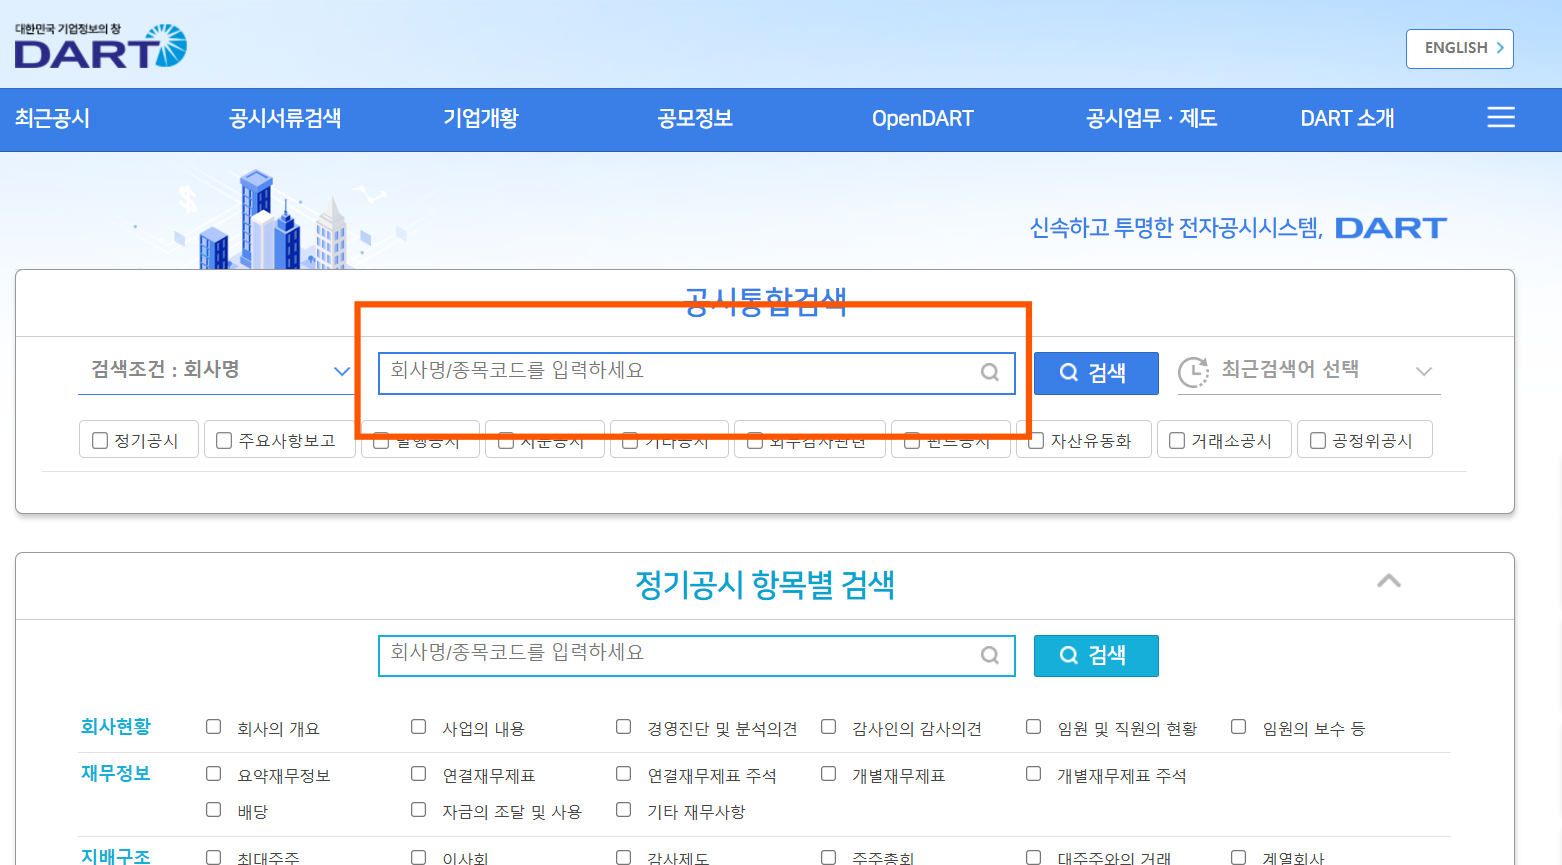Image resolution: width=1562 pixels, height=865 pixels.
Task: Tick the 연결재무제표 주석 checkbox
Action: (x=624, y=774)
